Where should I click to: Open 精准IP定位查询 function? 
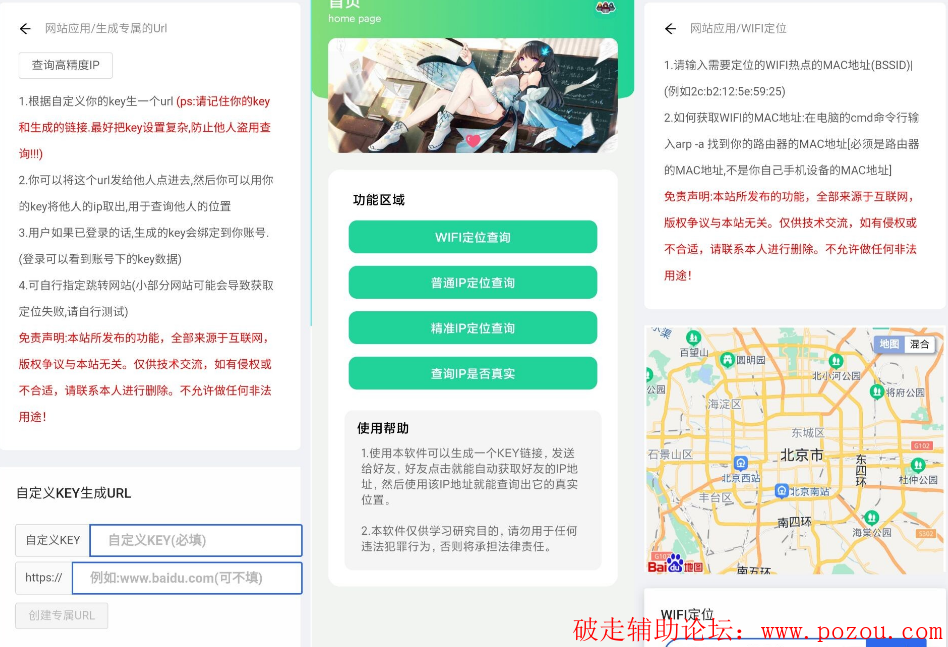472,328
